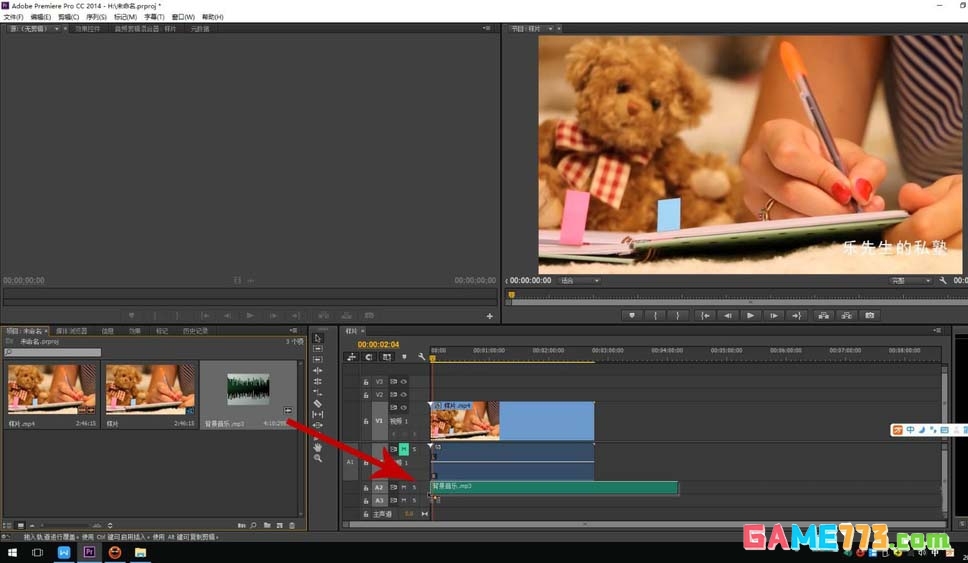The image size is (968, 563).
Task: Open the 剪辑(C) menu
Action: tap(69, 17)
